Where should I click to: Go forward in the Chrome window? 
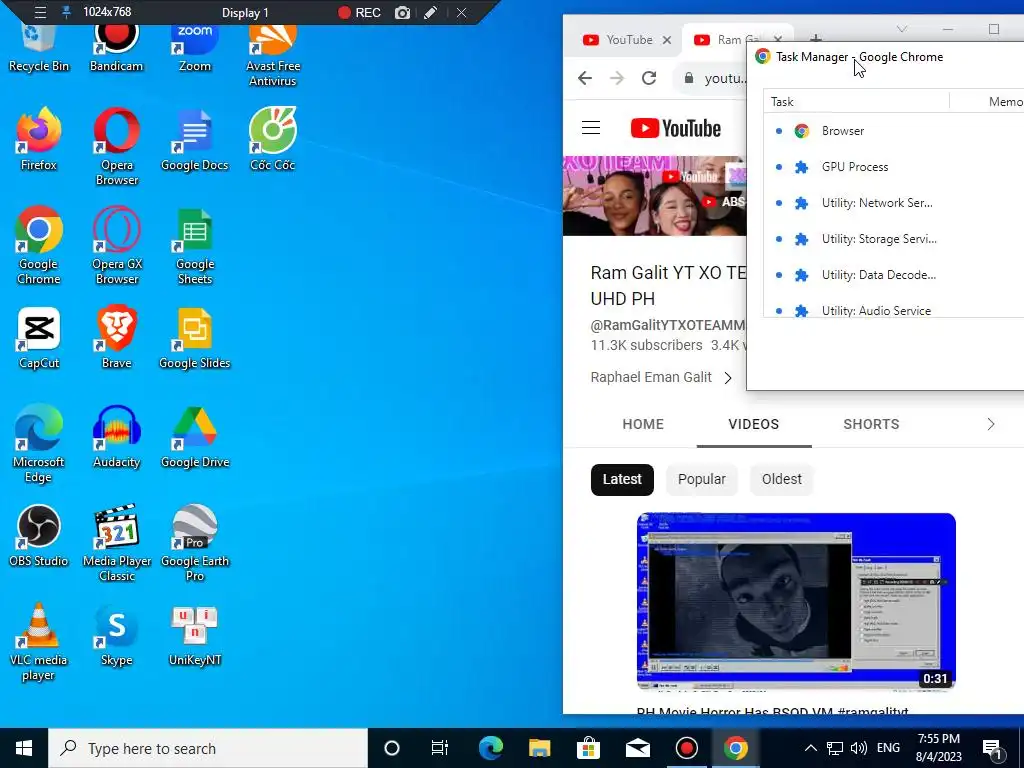click(x=616, y=78)
